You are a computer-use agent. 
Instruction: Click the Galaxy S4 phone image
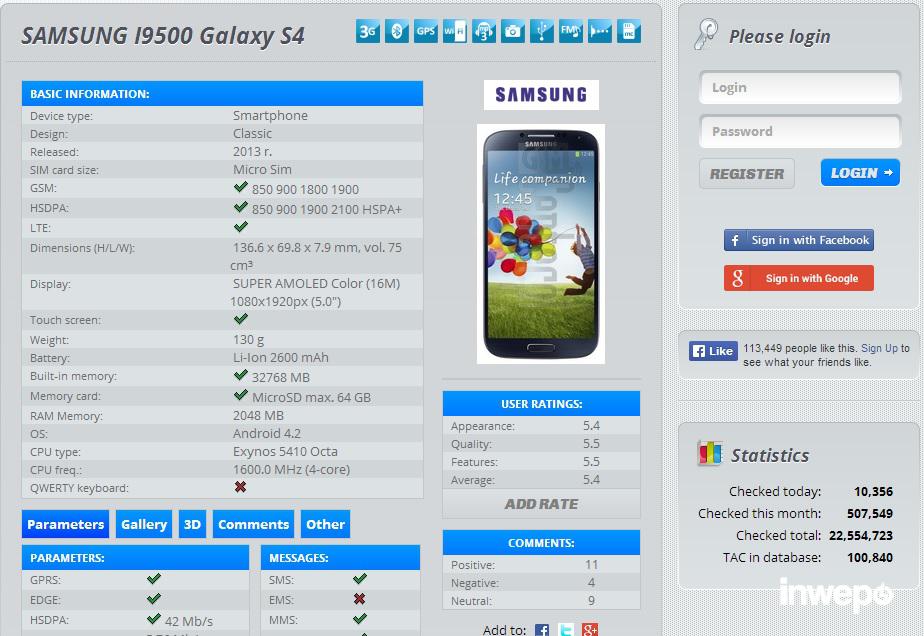click(x=540, y=243)
